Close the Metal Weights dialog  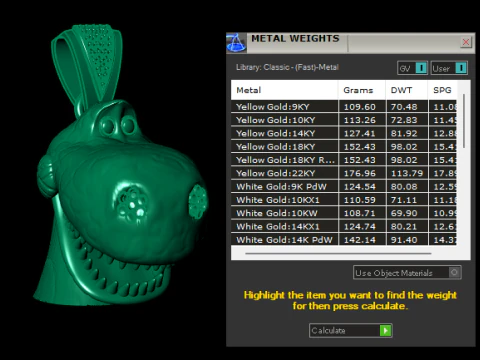tap(466, 42)
